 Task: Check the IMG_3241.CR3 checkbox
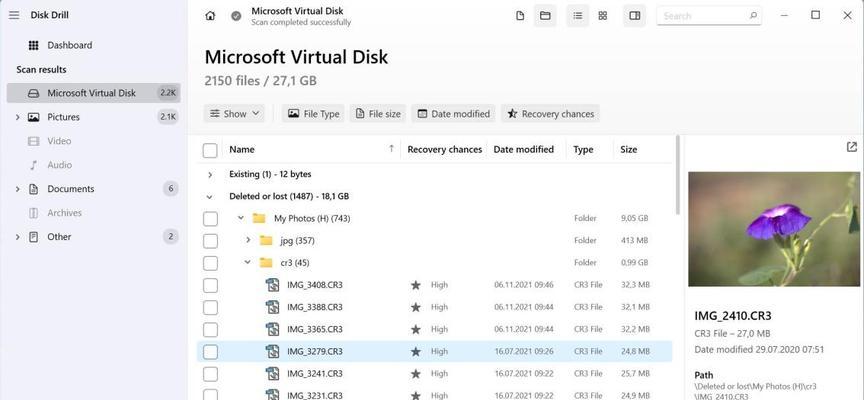point(210,374)
